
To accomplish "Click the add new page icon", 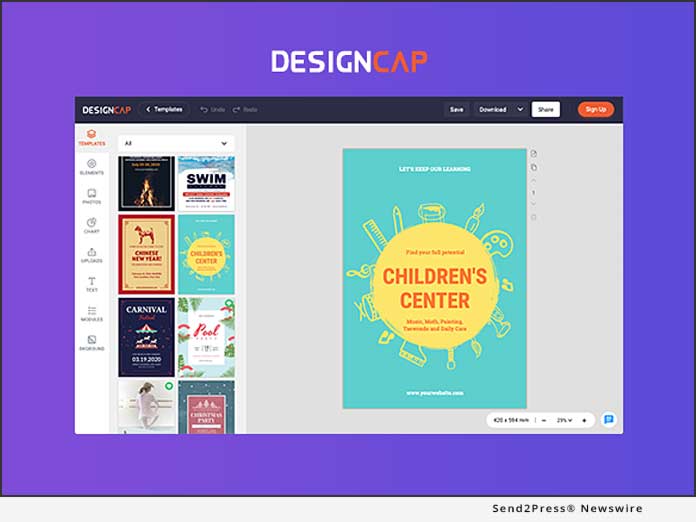I will coord(534,154).
